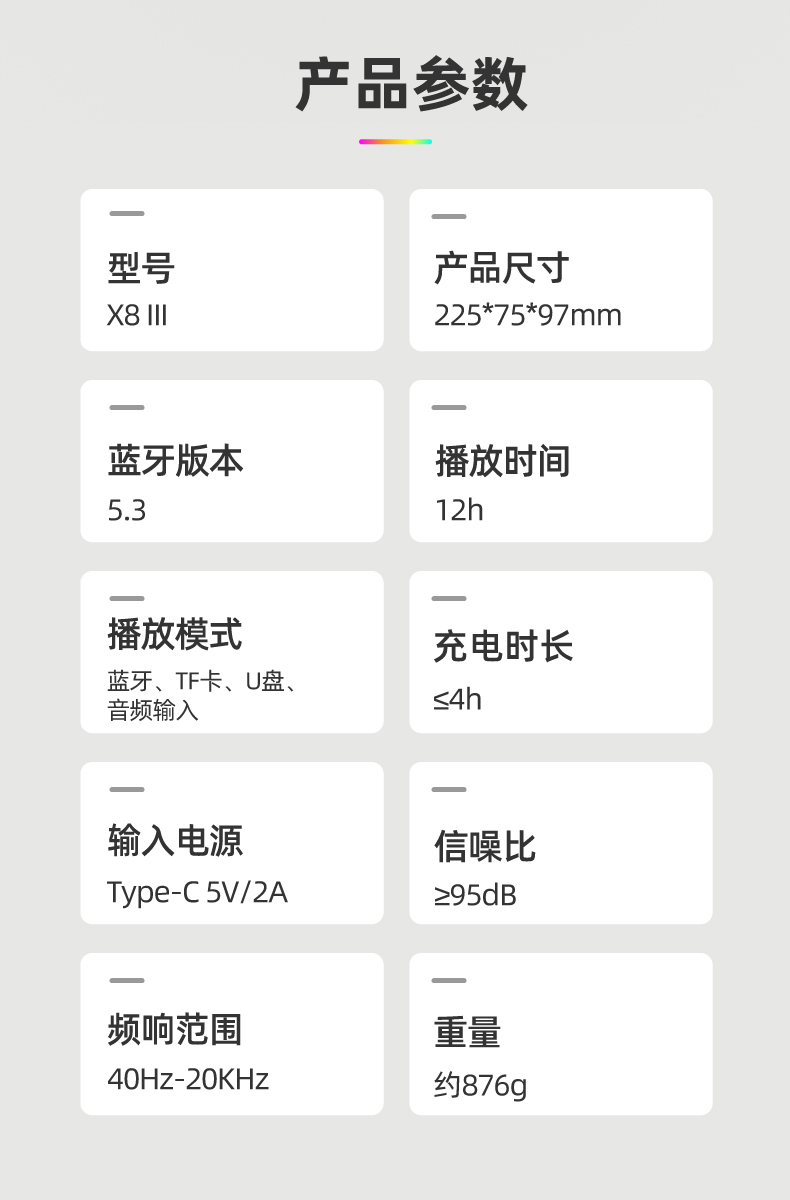Select the 产品尺寸 label
The height and width of the screenshot is (1200, 790).
coord(501,268)
